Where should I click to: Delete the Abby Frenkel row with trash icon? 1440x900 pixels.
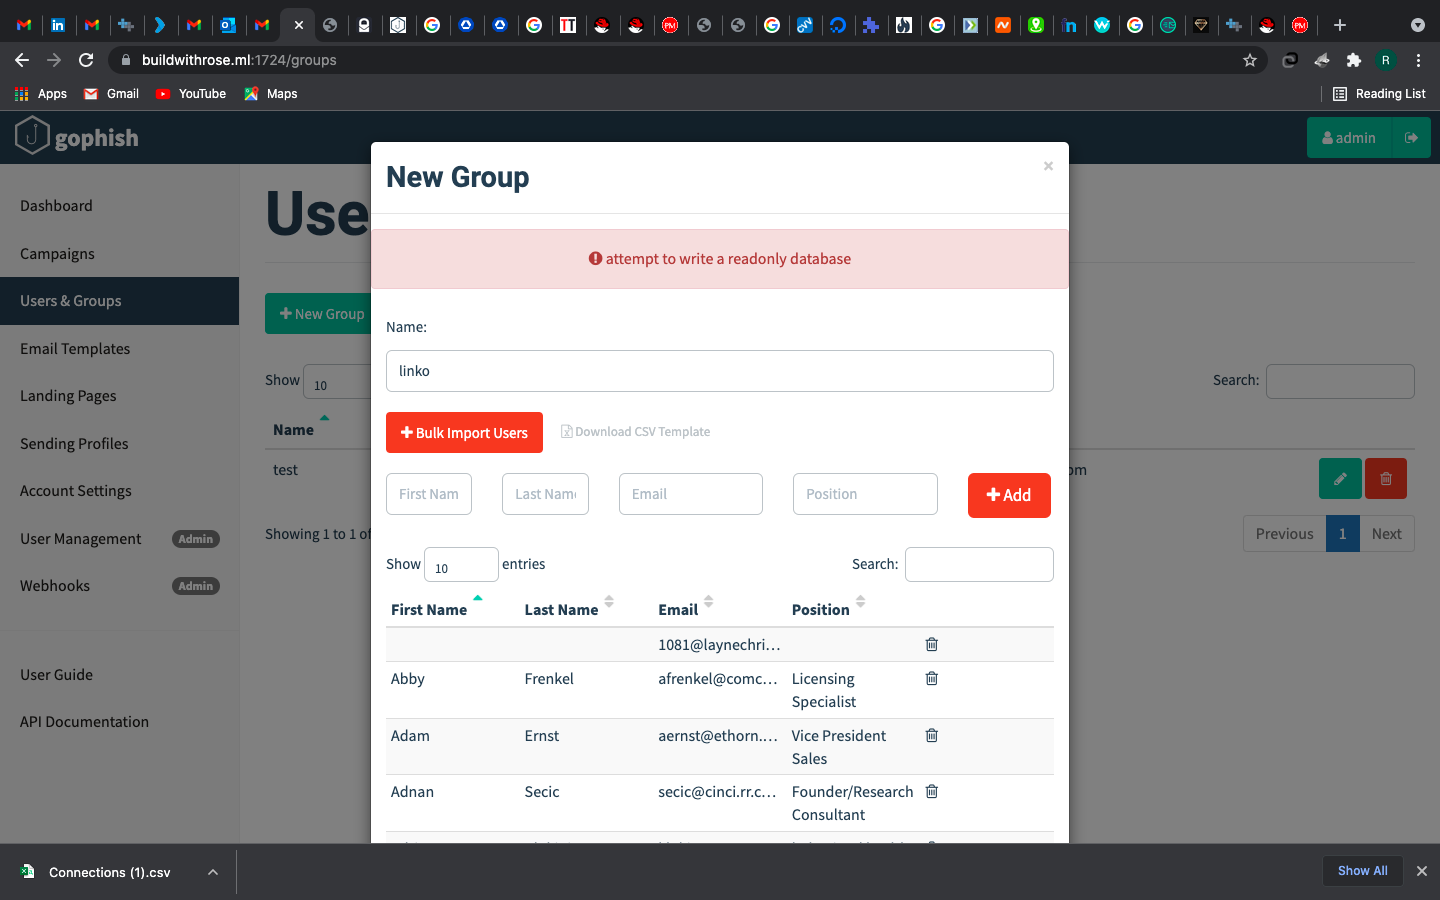pos(931,679)
